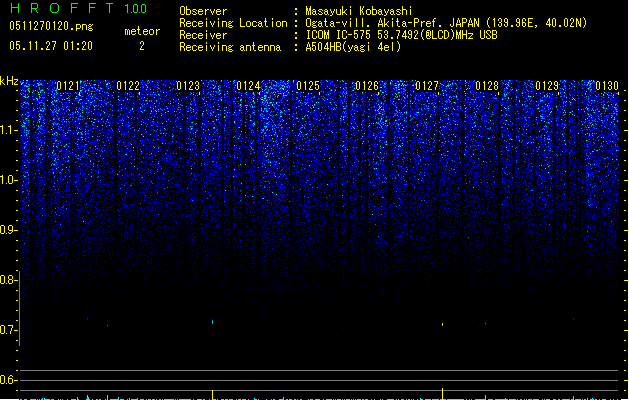Viewport: 629px width, 400px height.
Task: Click the 0126 time marker
Action: coord(367,86)
